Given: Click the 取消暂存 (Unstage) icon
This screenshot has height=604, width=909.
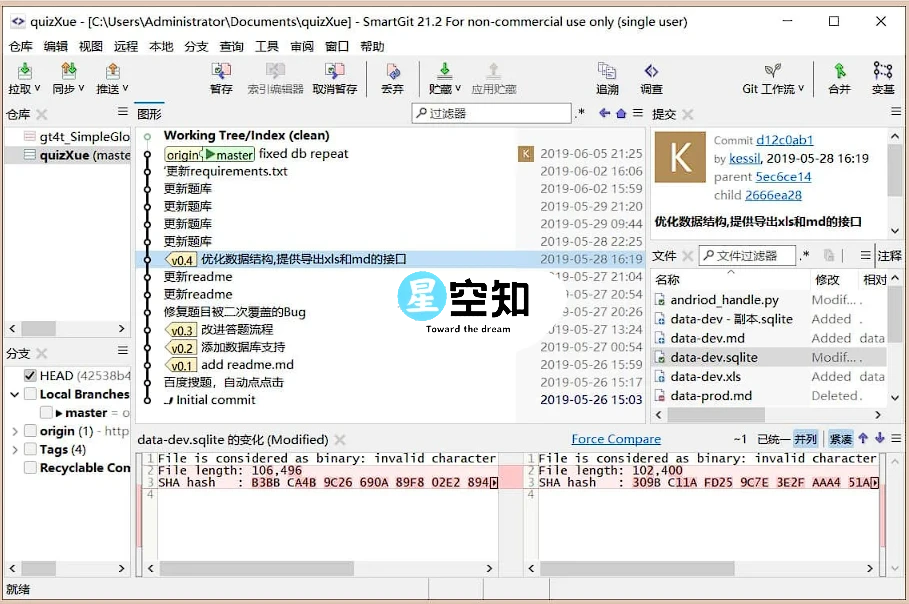Looking at the screenshot, I should [335, 77].
